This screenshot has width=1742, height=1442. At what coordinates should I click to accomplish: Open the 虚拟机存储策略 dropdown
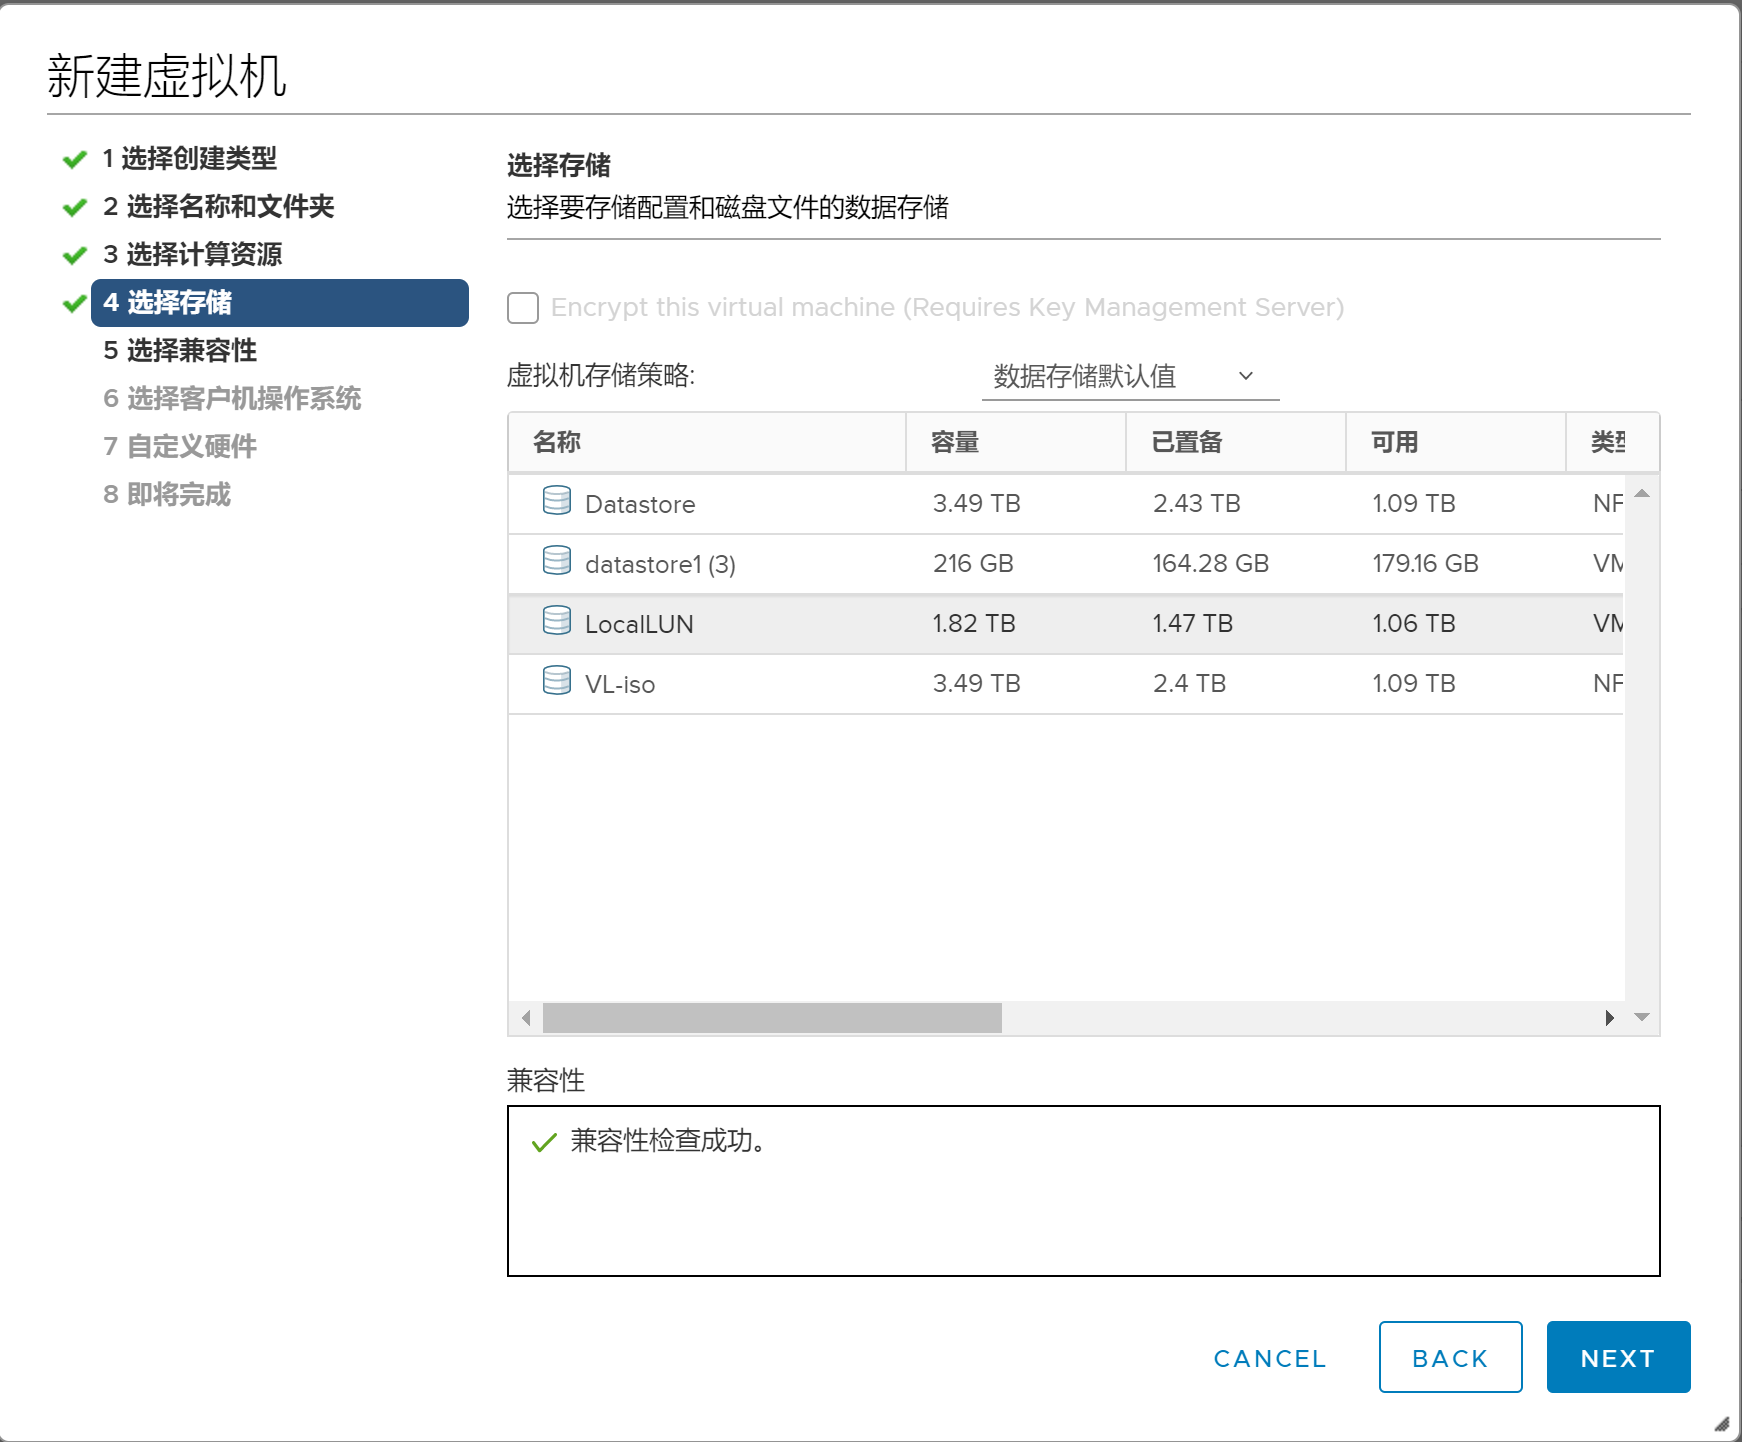click(x=1130, y=377)
